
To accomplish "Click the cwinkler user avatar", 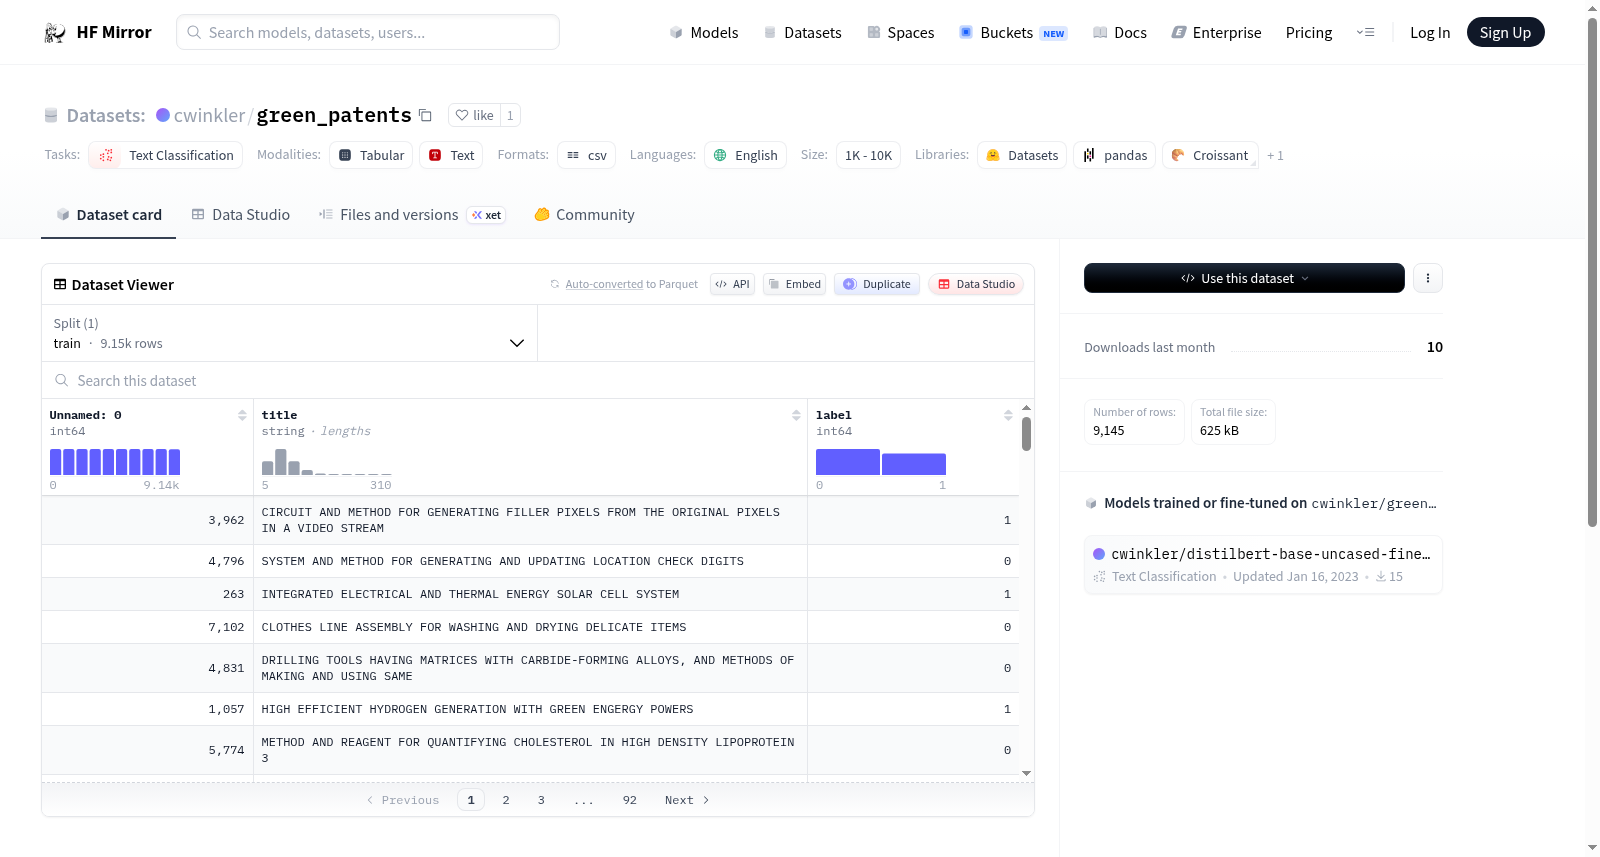I will pos(163,115).
